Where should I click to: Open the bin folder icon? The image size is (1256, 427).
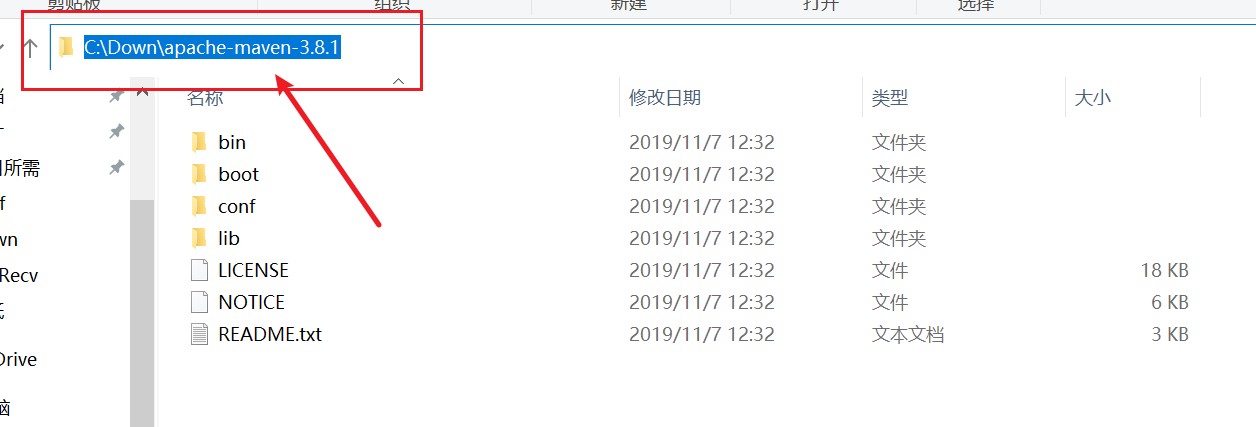[199, 142]
